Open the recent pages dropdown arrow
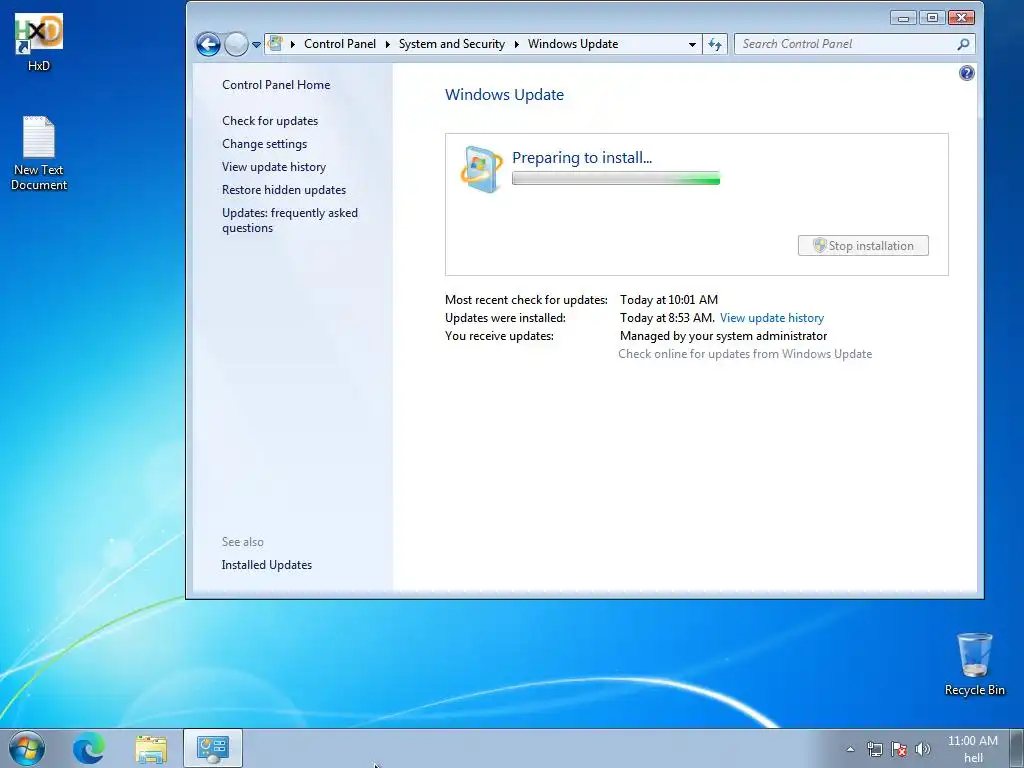This screenshot has height=768, width=1024. 256,45
